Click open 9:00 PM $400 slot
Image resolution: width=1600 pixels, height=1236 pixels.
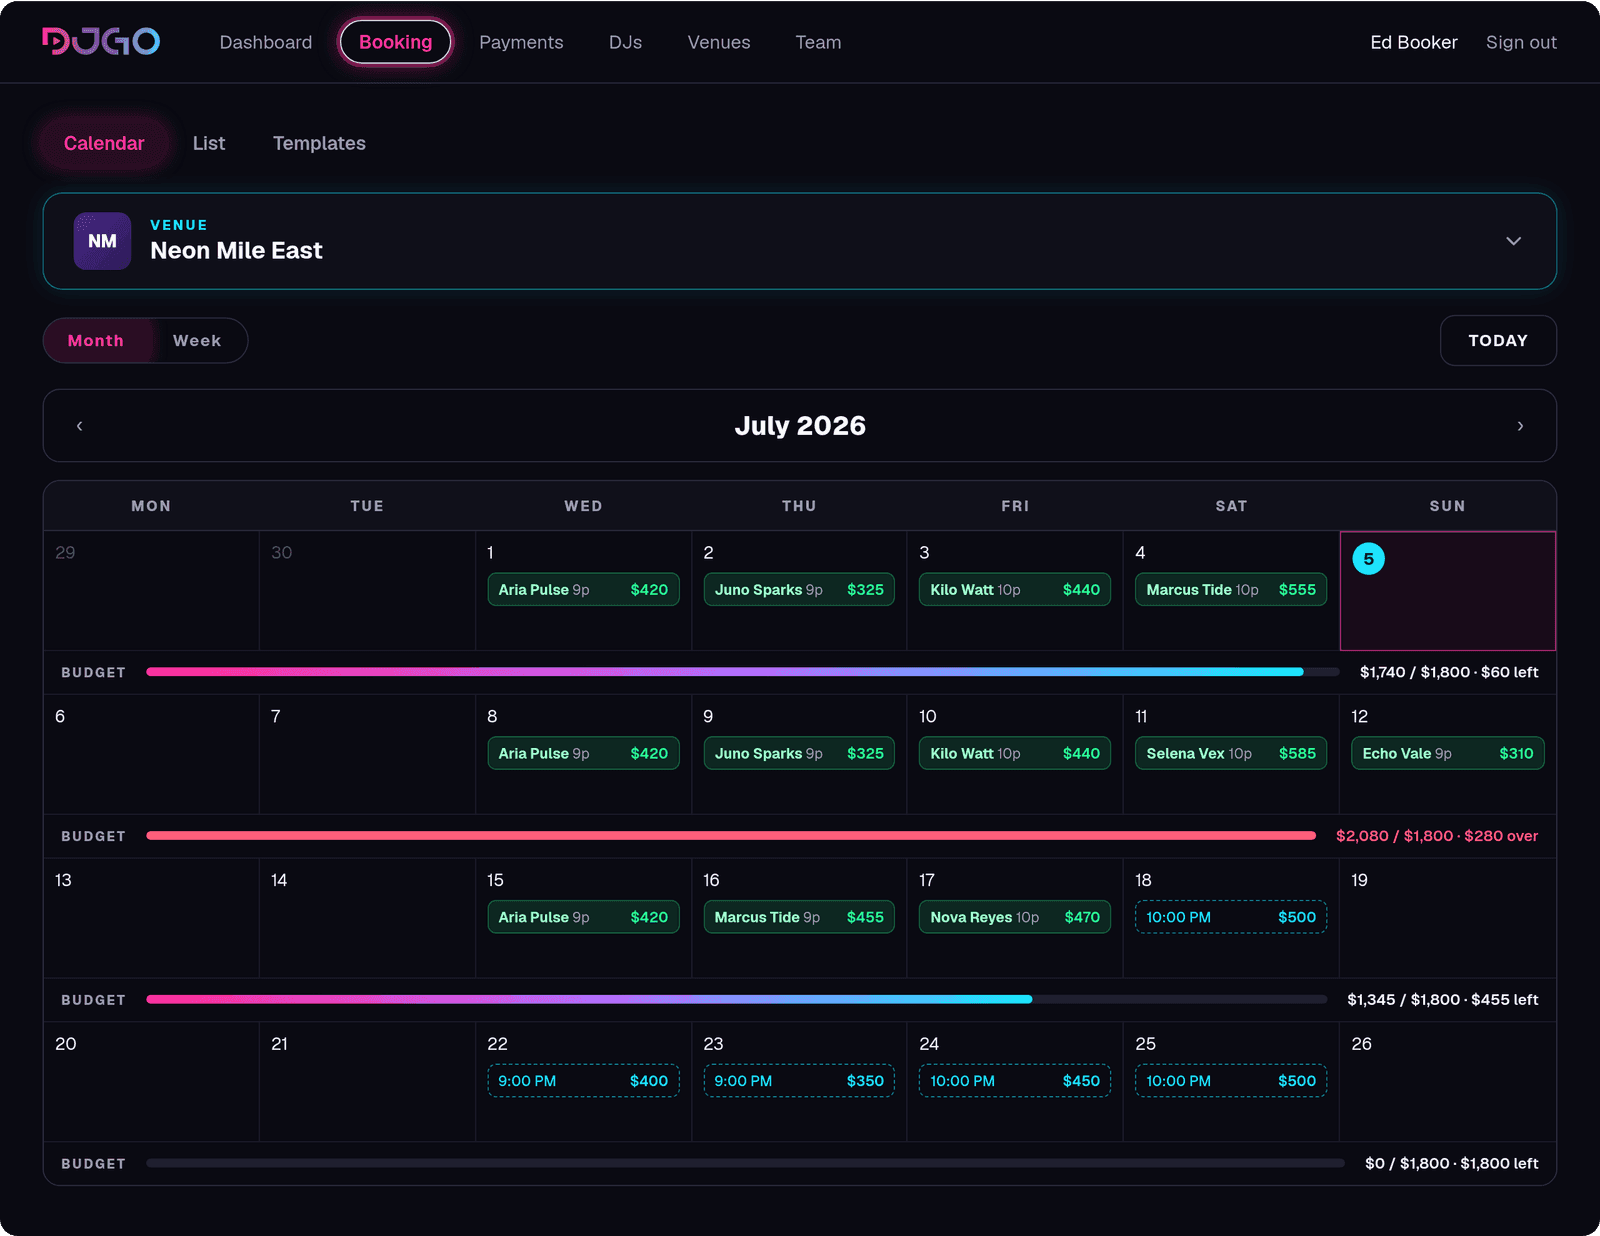[x=584, y=1081]
